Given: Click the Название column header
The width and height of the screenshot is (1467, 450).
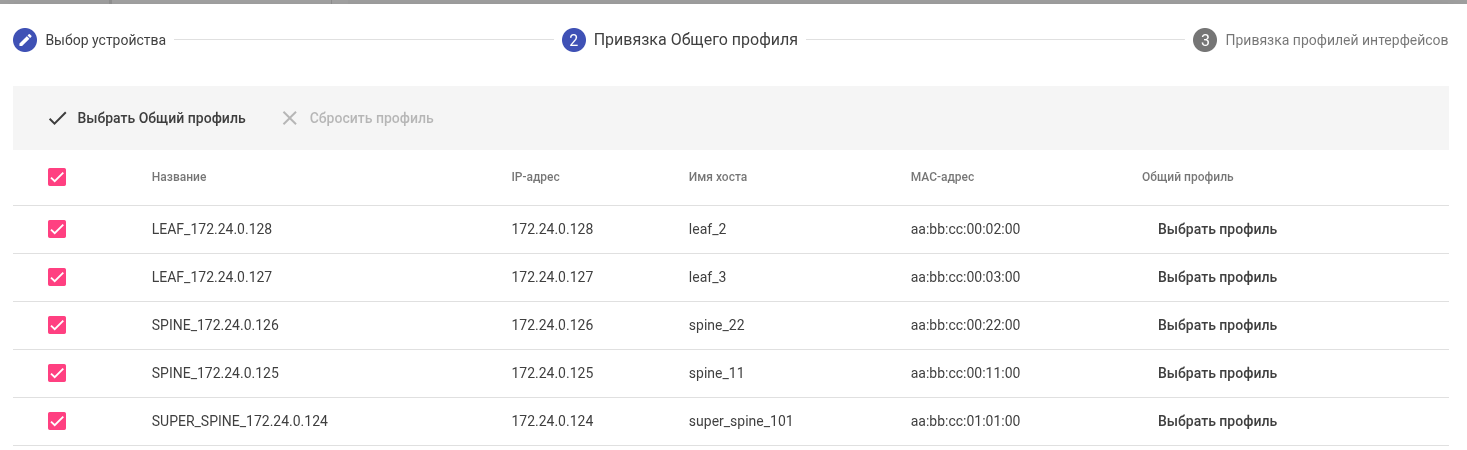Looking at the screenshot, I should coord(179,177).
